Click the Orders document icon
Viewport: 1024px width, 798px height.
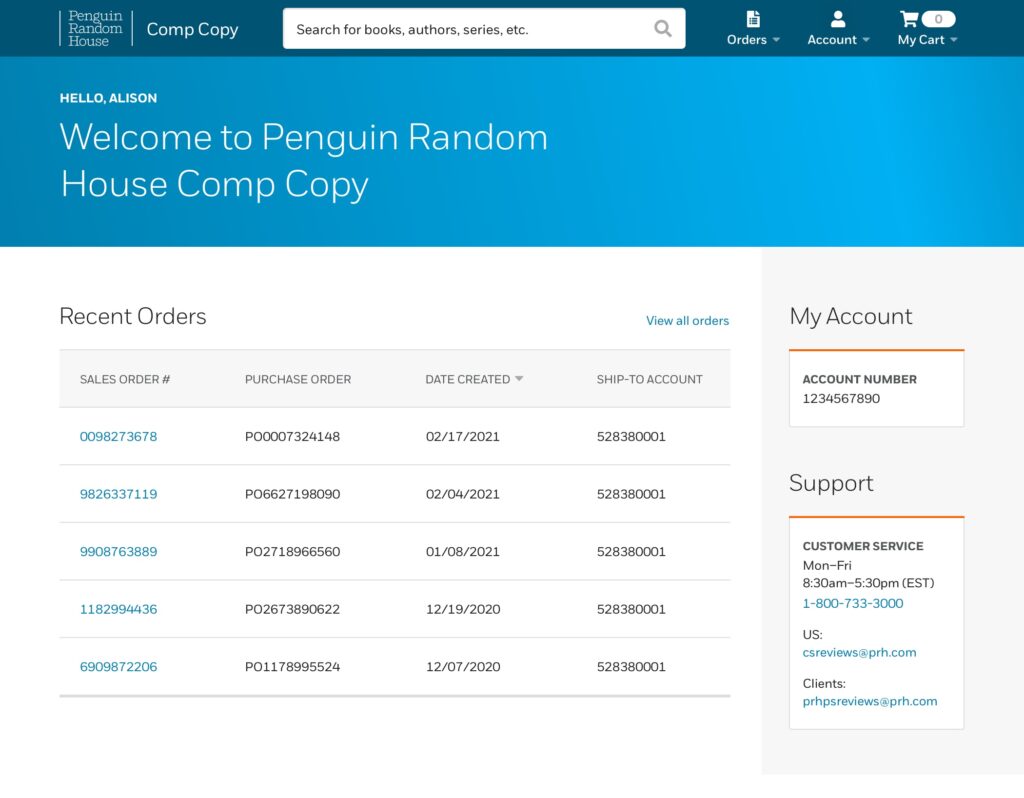point(753,19)
